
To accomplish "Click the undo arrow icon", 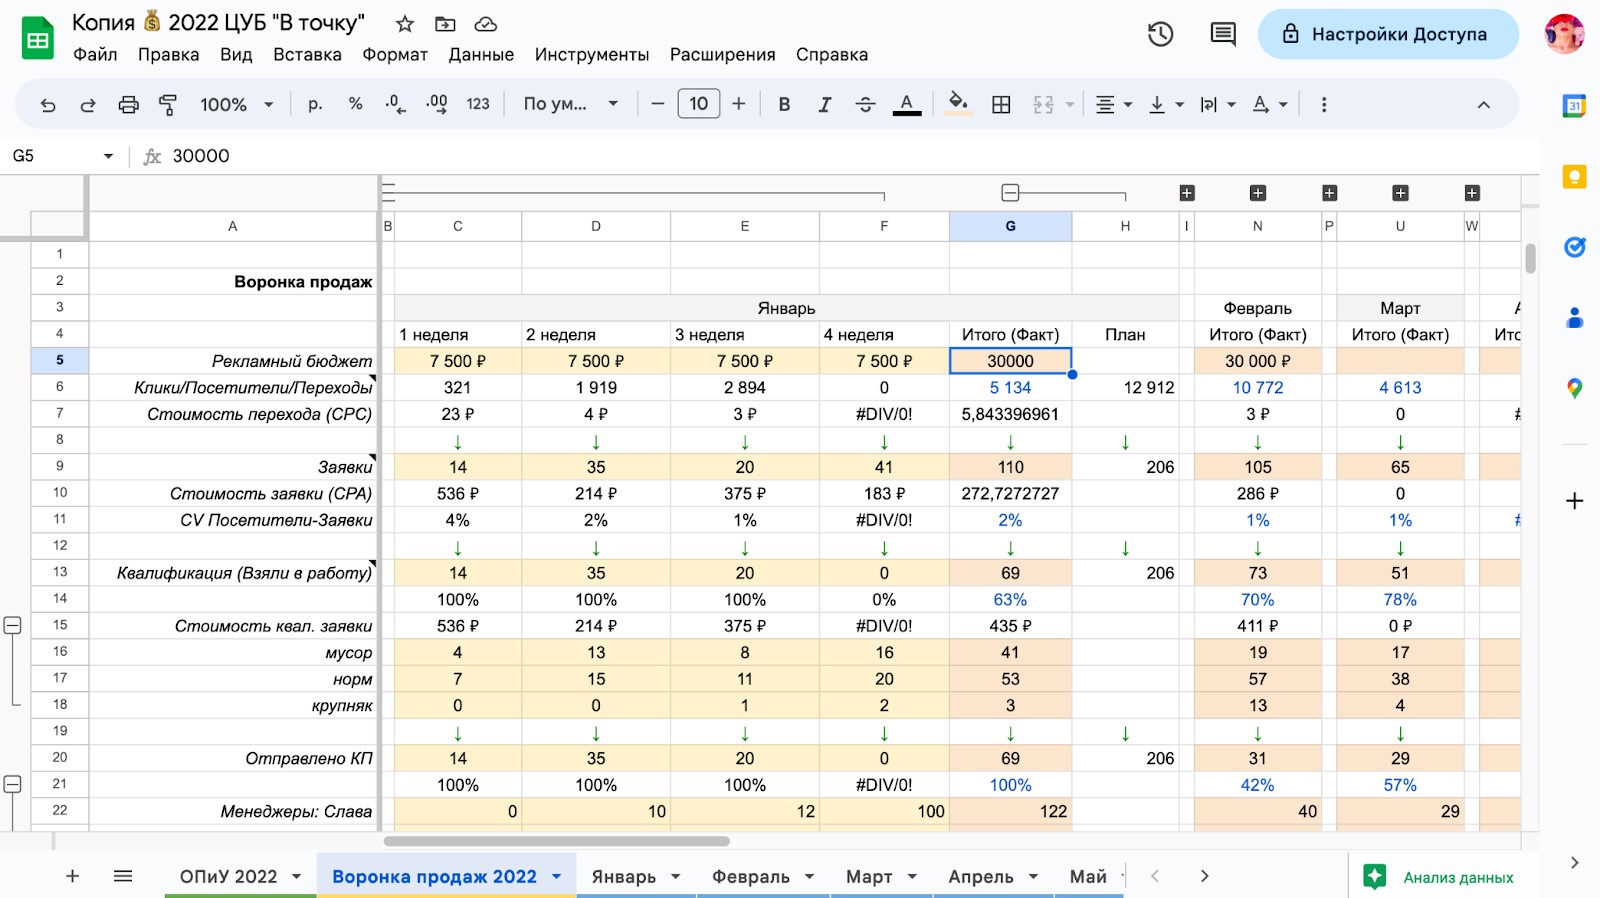I will pyautogui.click(x=47, y=104).
